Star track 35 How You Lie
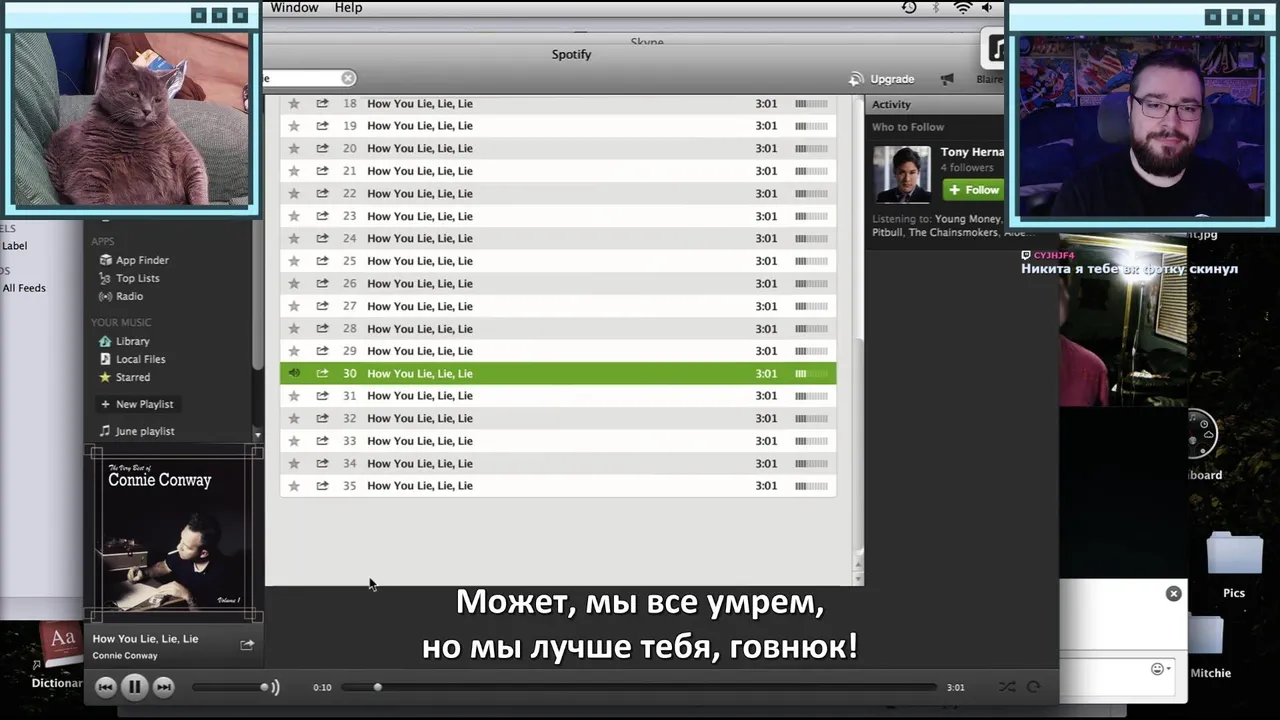 pos(294,486)
